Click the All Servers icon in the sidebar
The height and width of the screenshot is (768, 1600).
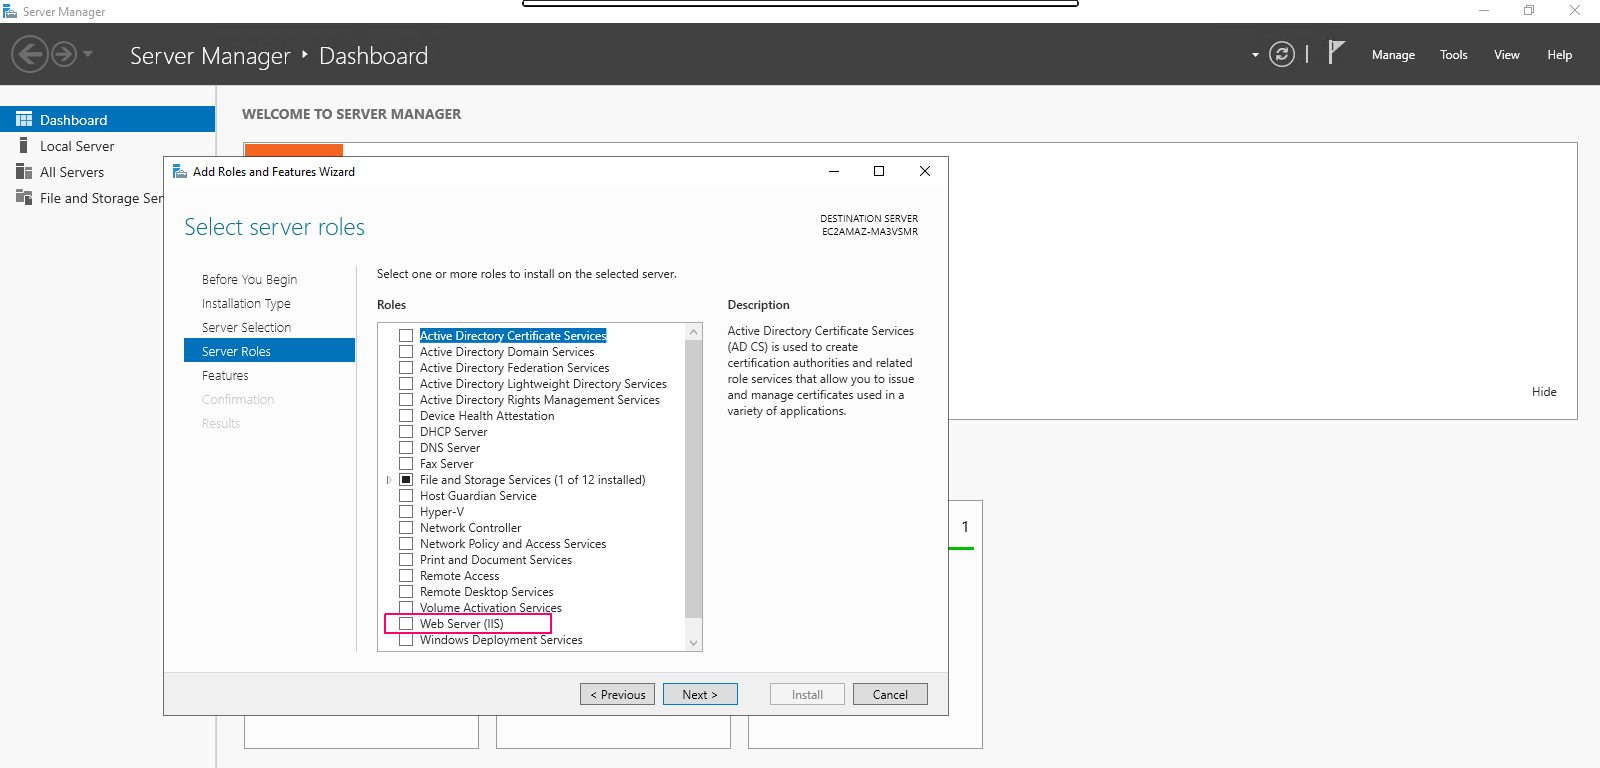pos(24,171)
